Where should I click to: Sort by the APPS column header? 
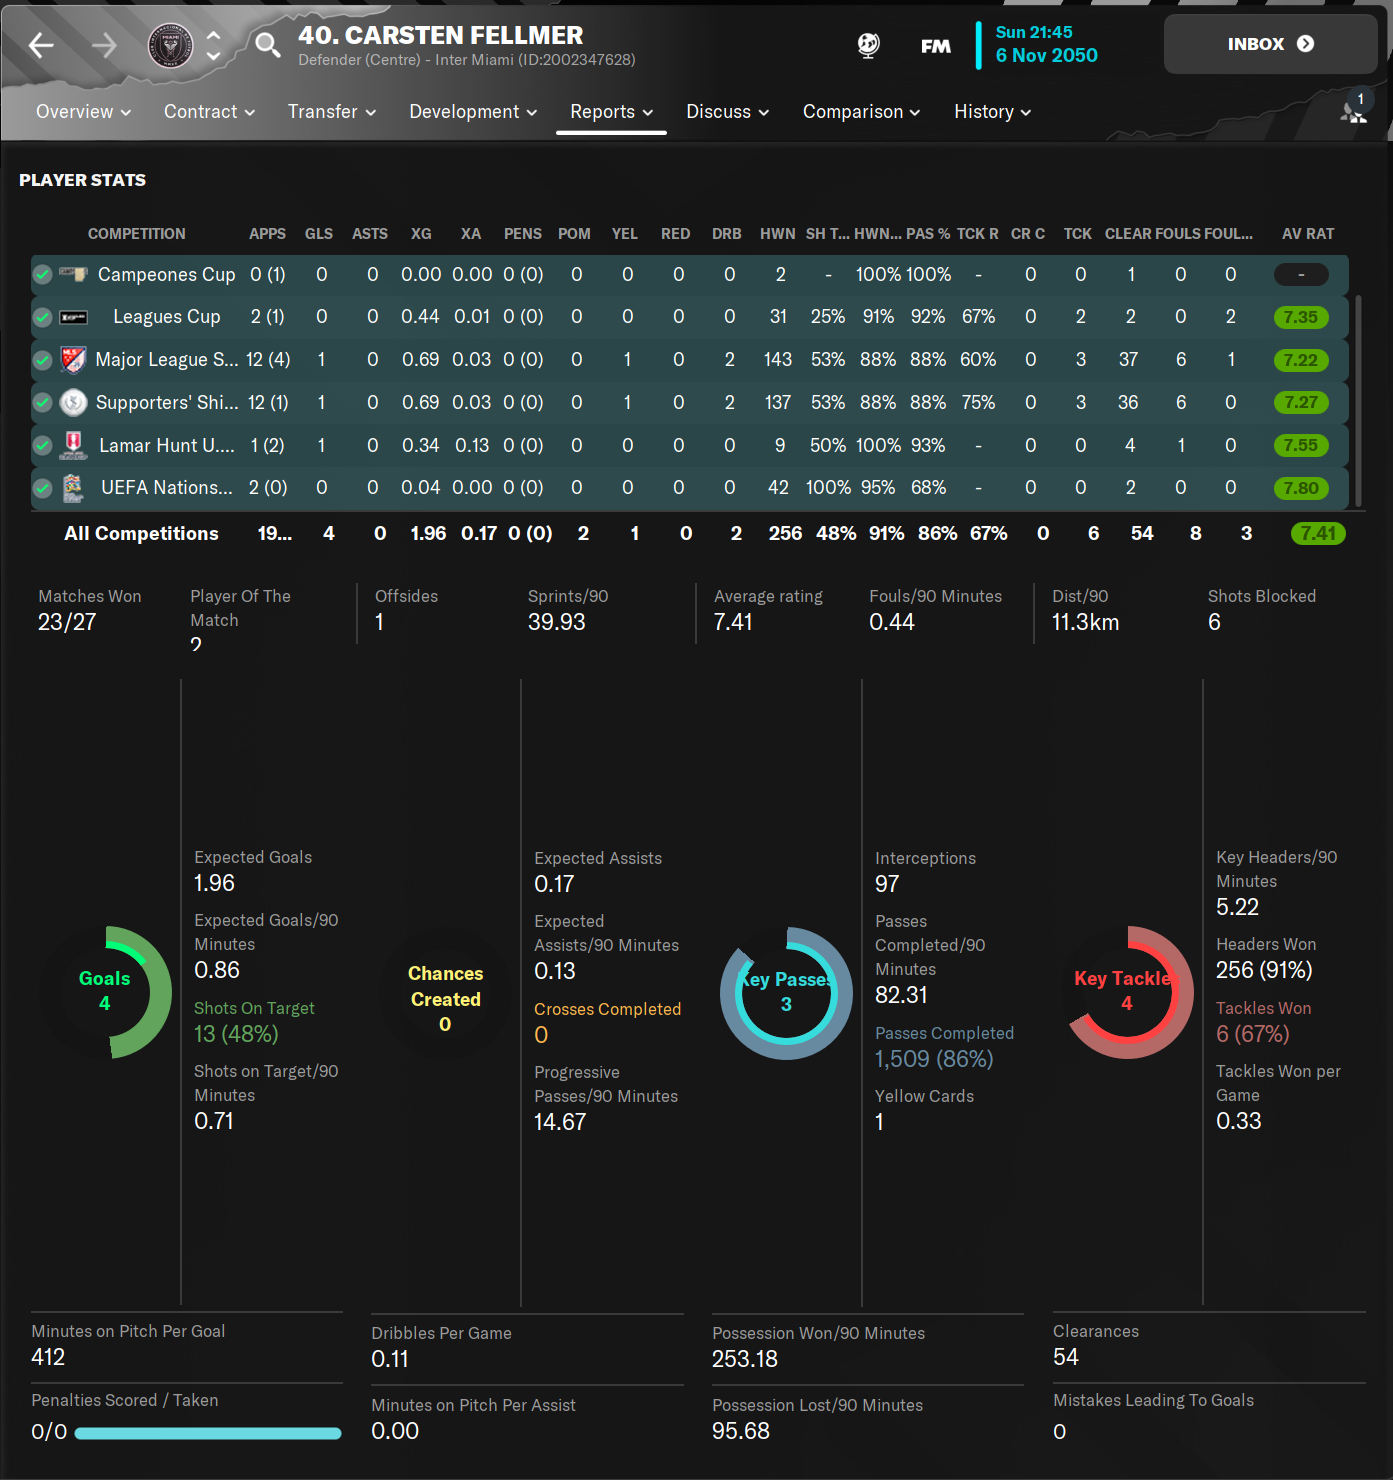pos(267,234)
